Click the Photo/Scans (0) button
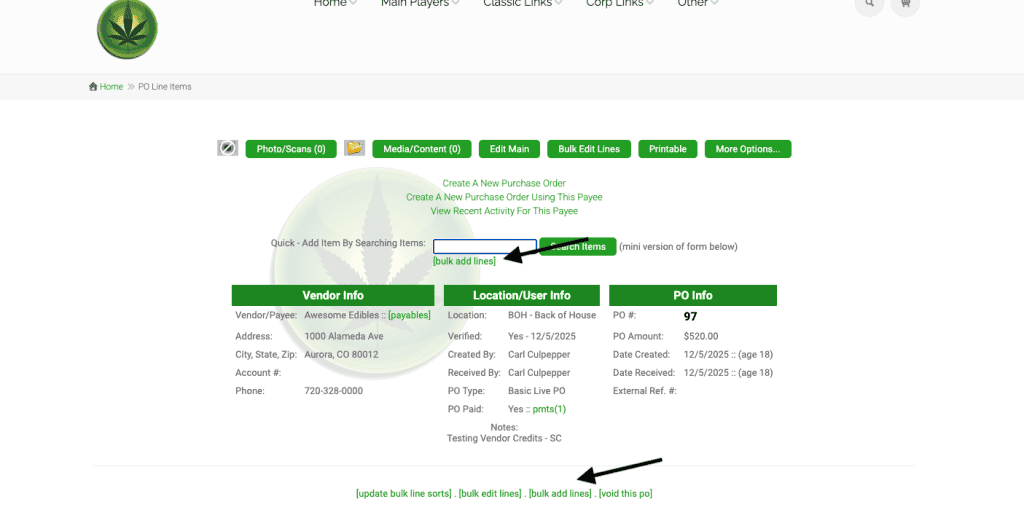1024x507 pixels. point(290,149)
